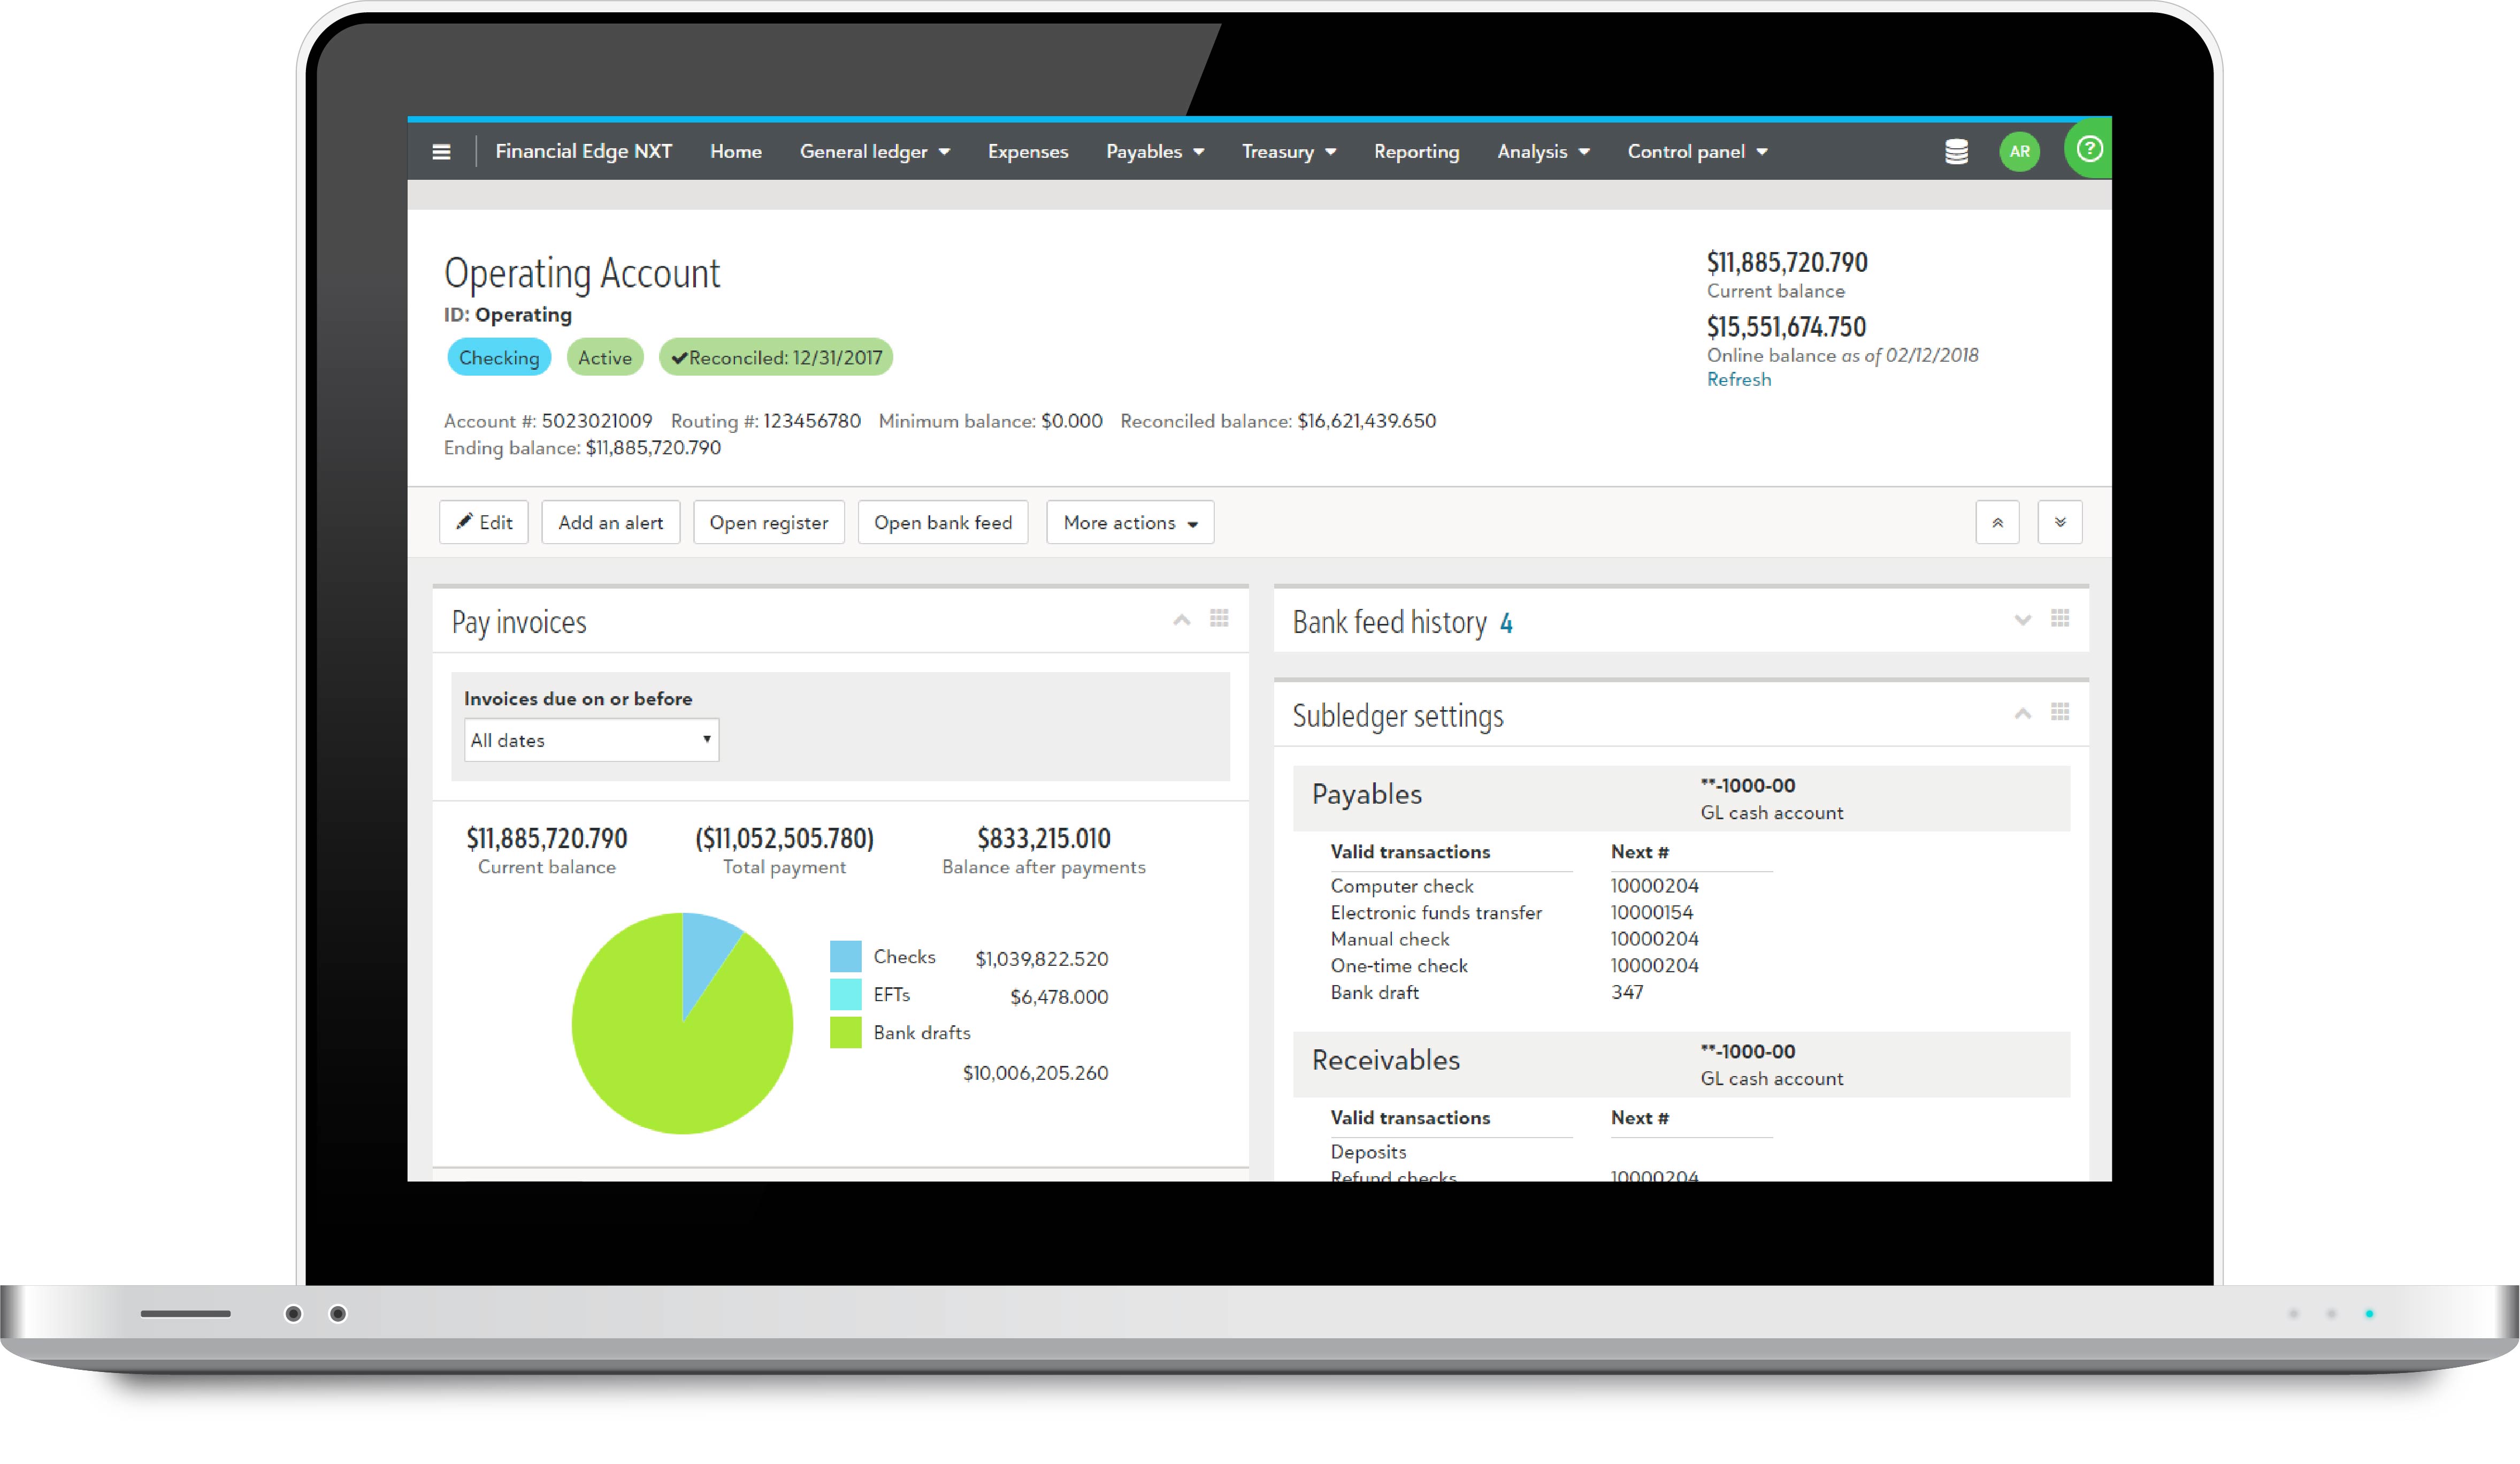Open the Analysis menu
This screenshot has width=2520, height=1464.
(x=1543, y=152)
